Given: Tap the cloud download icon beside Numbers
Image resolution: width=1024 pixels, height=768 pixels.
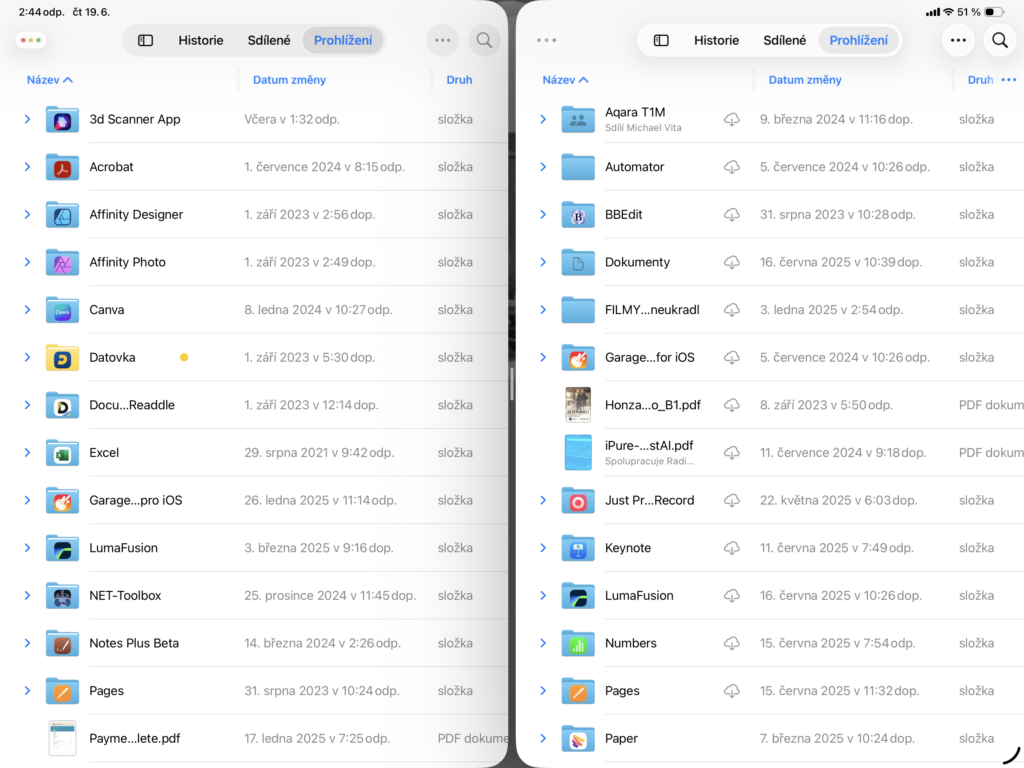Looking at the screenshot, I should click(x=733, y=643).
